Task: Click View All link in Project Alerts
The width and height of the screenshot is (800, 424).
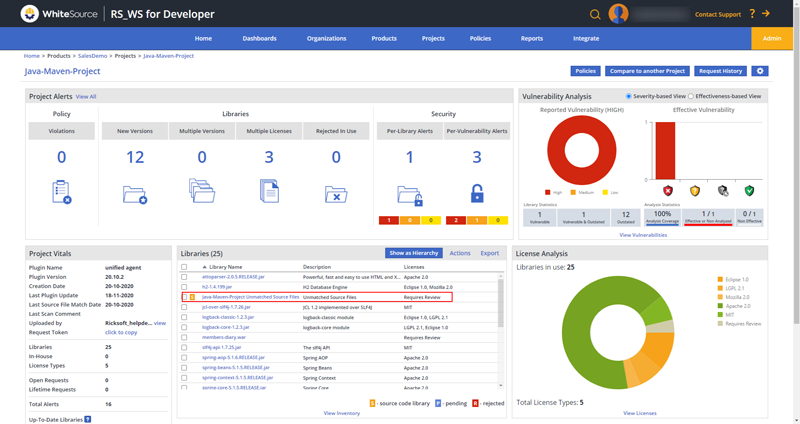Action: (x=86, y=96)
